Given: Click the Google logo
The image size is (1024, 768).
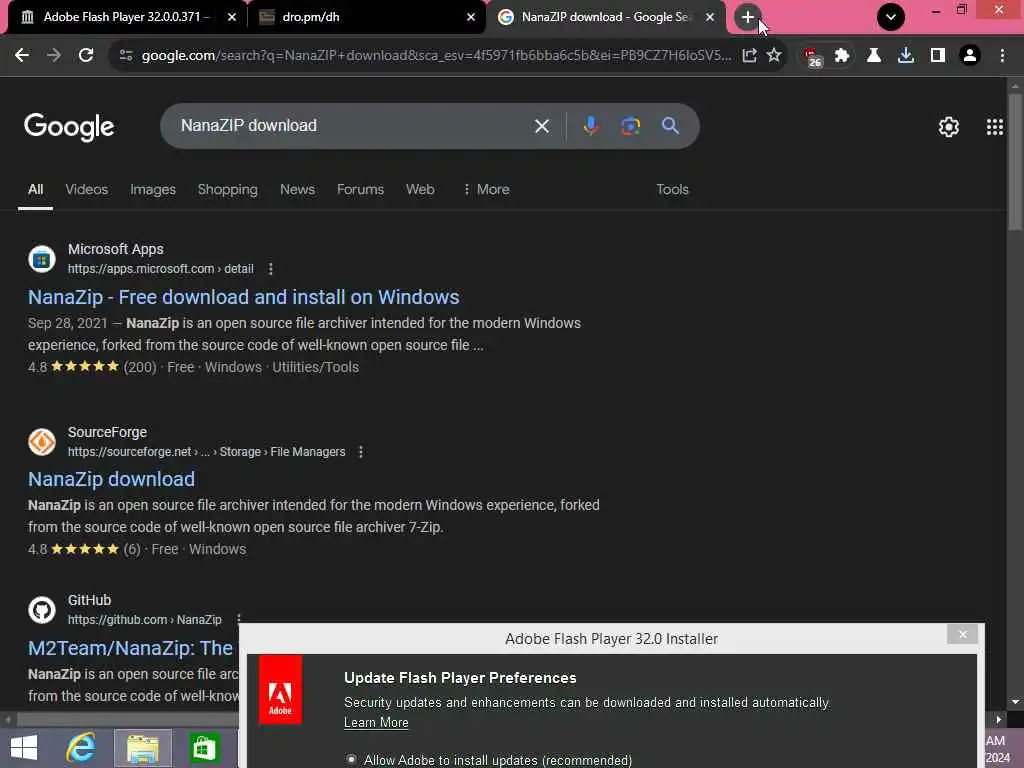Looking at the screenshot, I should click(x=69, y=127).
